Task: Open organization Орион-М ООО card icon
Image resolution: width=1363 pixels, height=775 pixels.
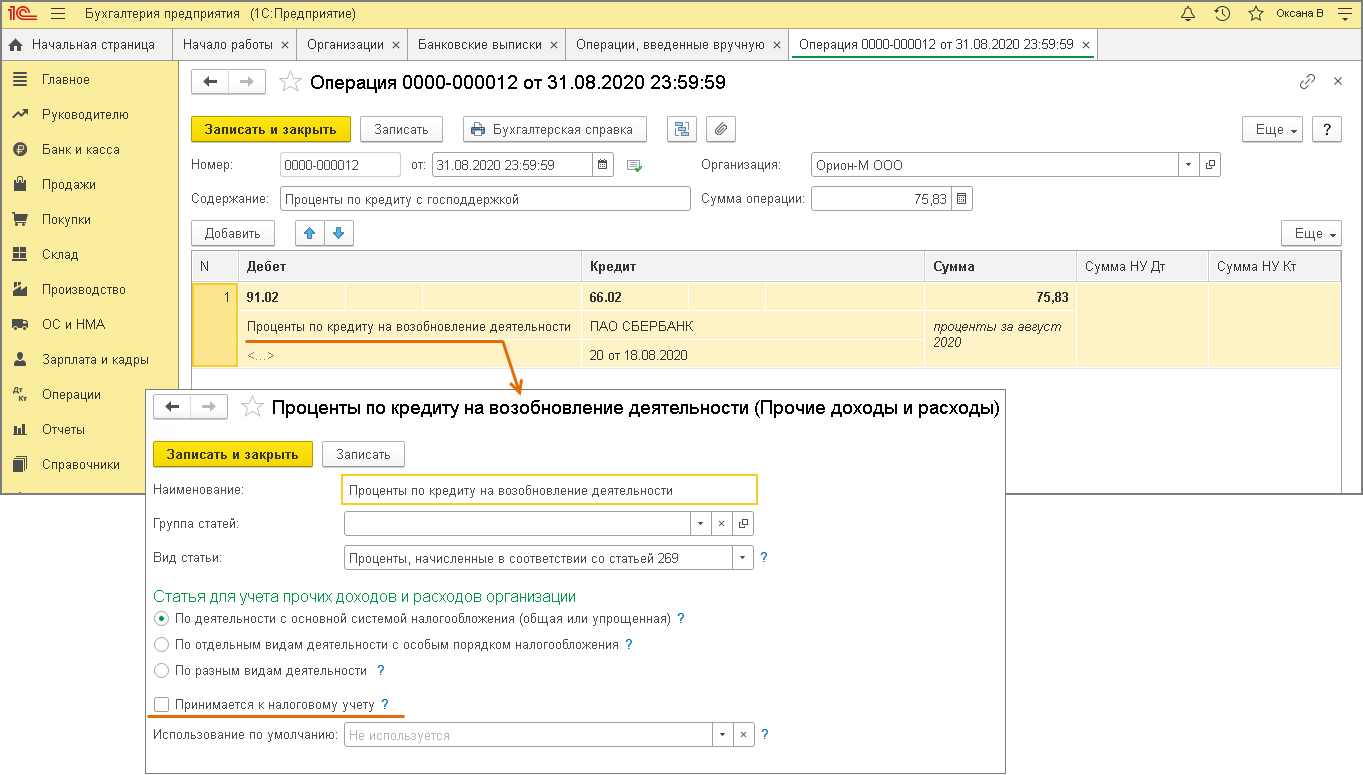Action: pos(1210,165)
